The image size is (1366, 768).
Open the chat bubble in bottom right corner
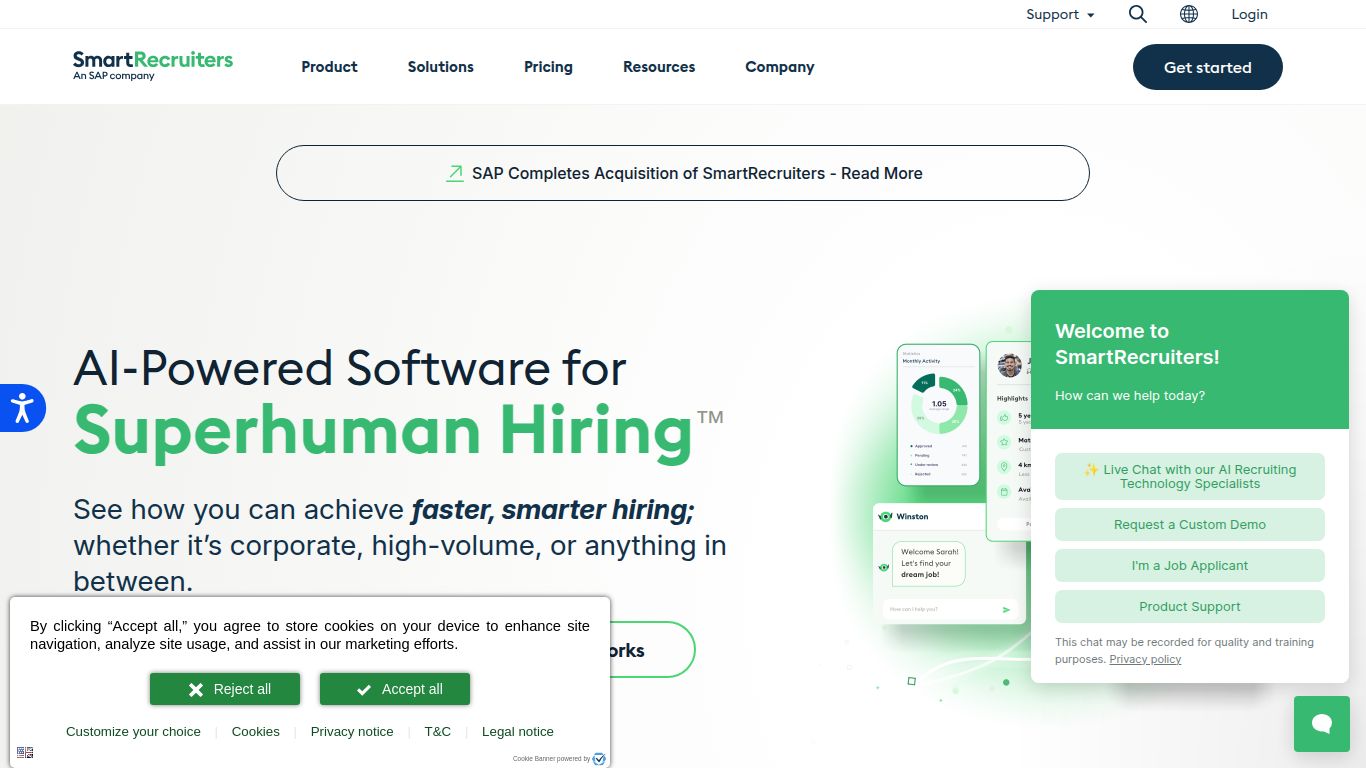click(1321, 723)
